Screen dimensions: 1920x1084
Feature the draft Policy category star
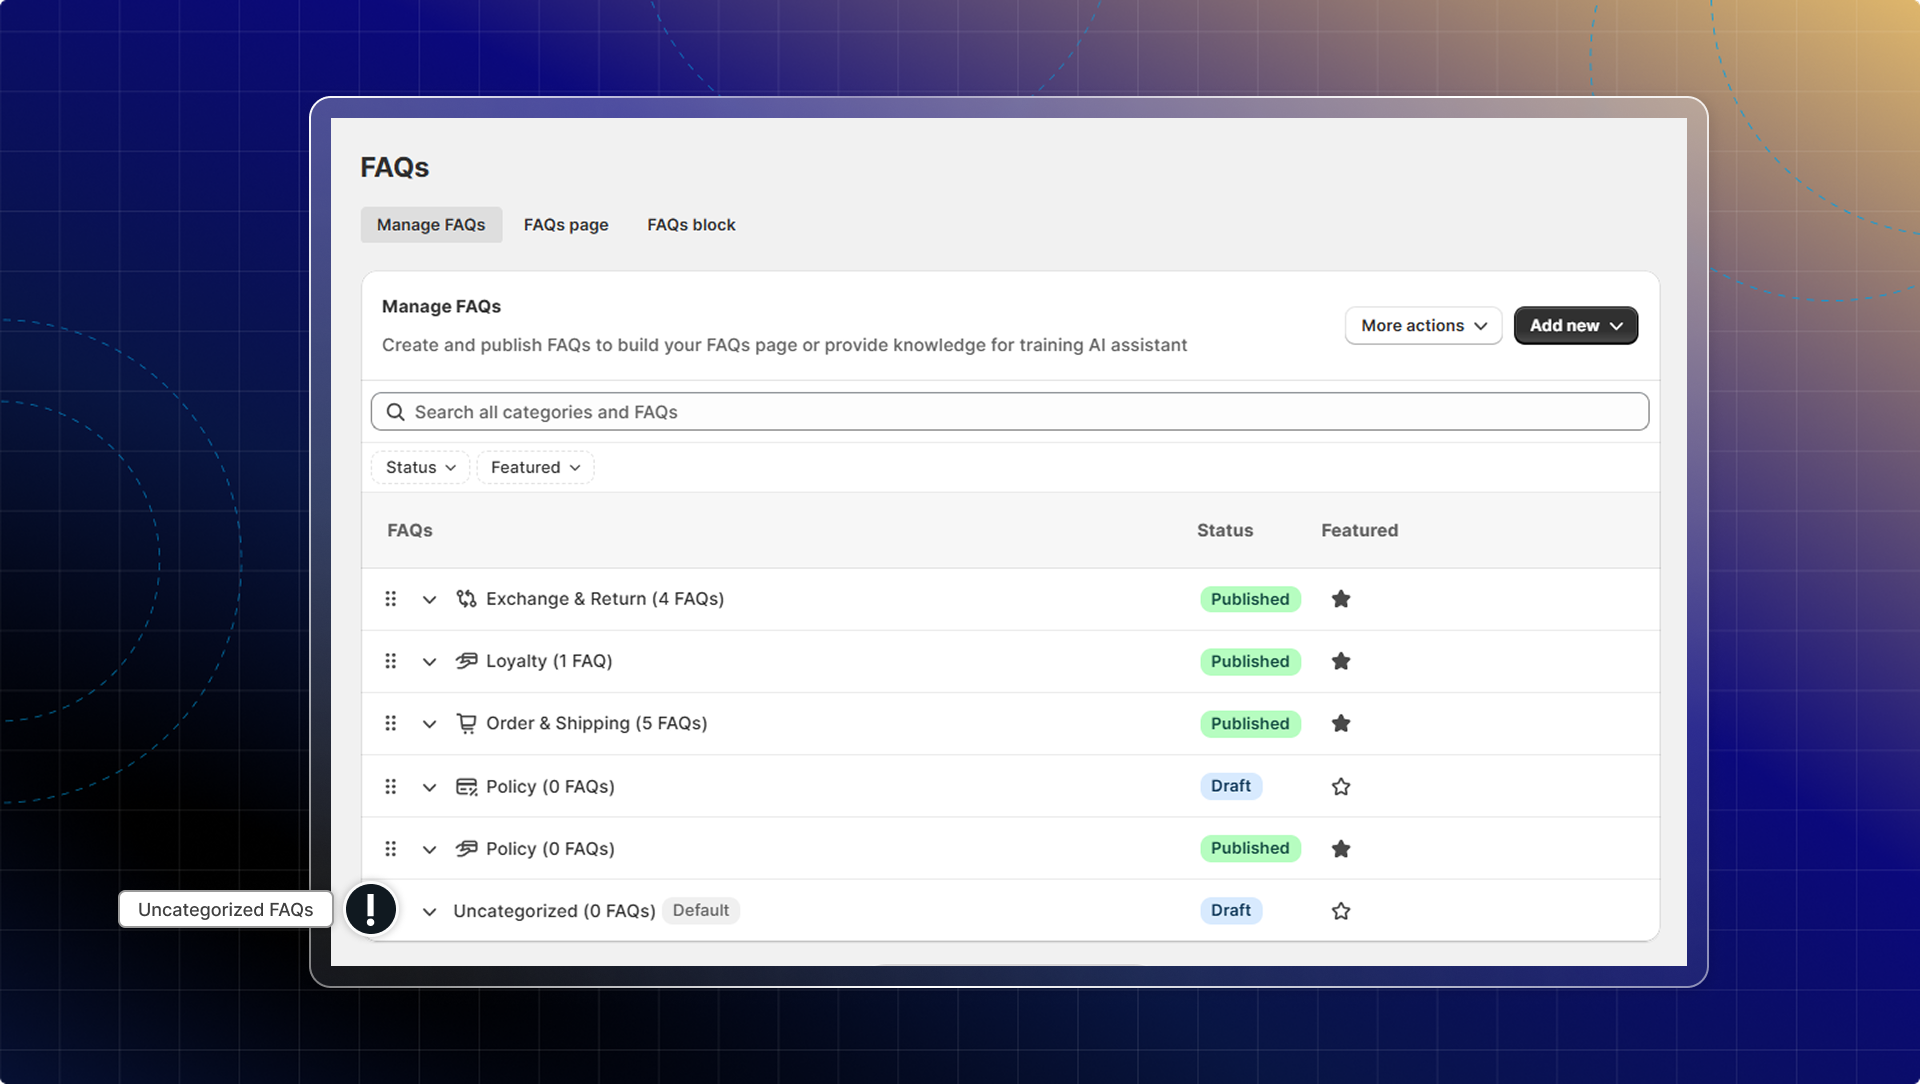click(1341, 787)
